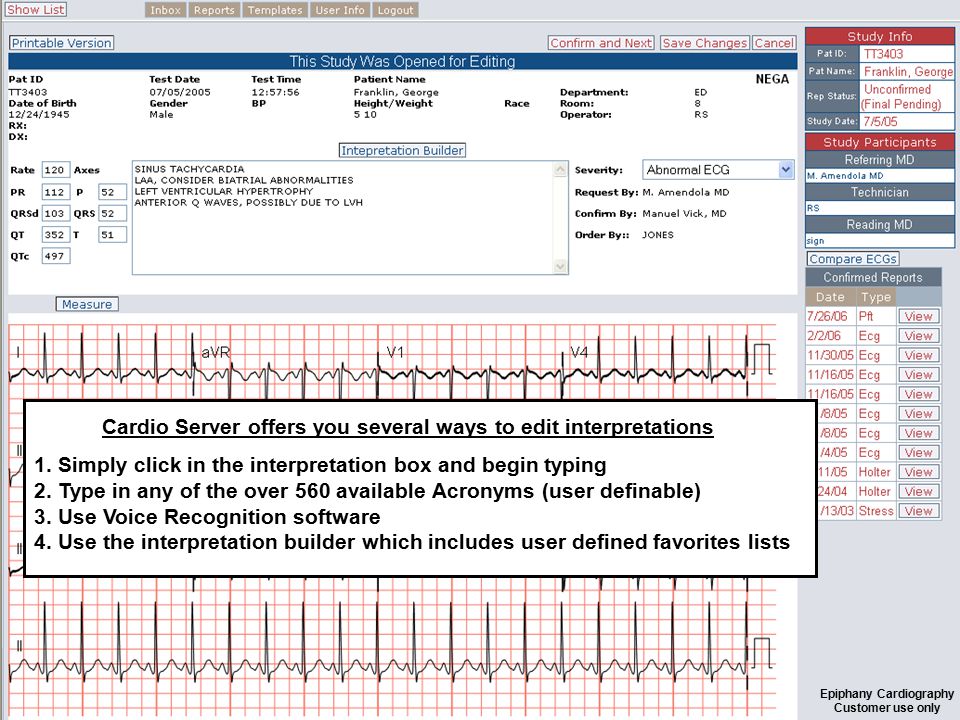Open the Severity dropdown arrow
Image resolution: width=960 pixels, height=720 pixels.
coord(786,170)
